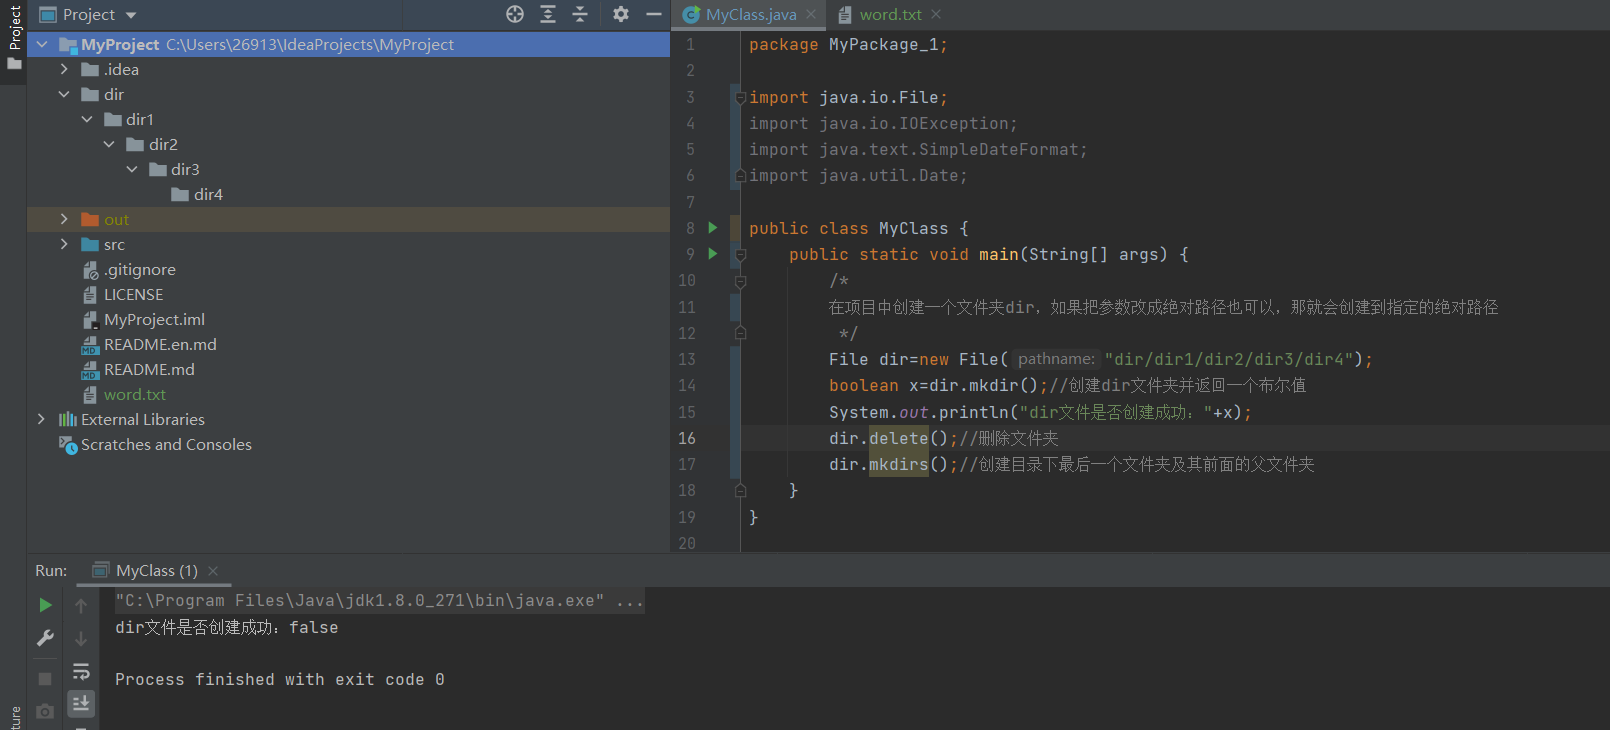Hide the Project tool window minus icon

[x=653, y=14]
